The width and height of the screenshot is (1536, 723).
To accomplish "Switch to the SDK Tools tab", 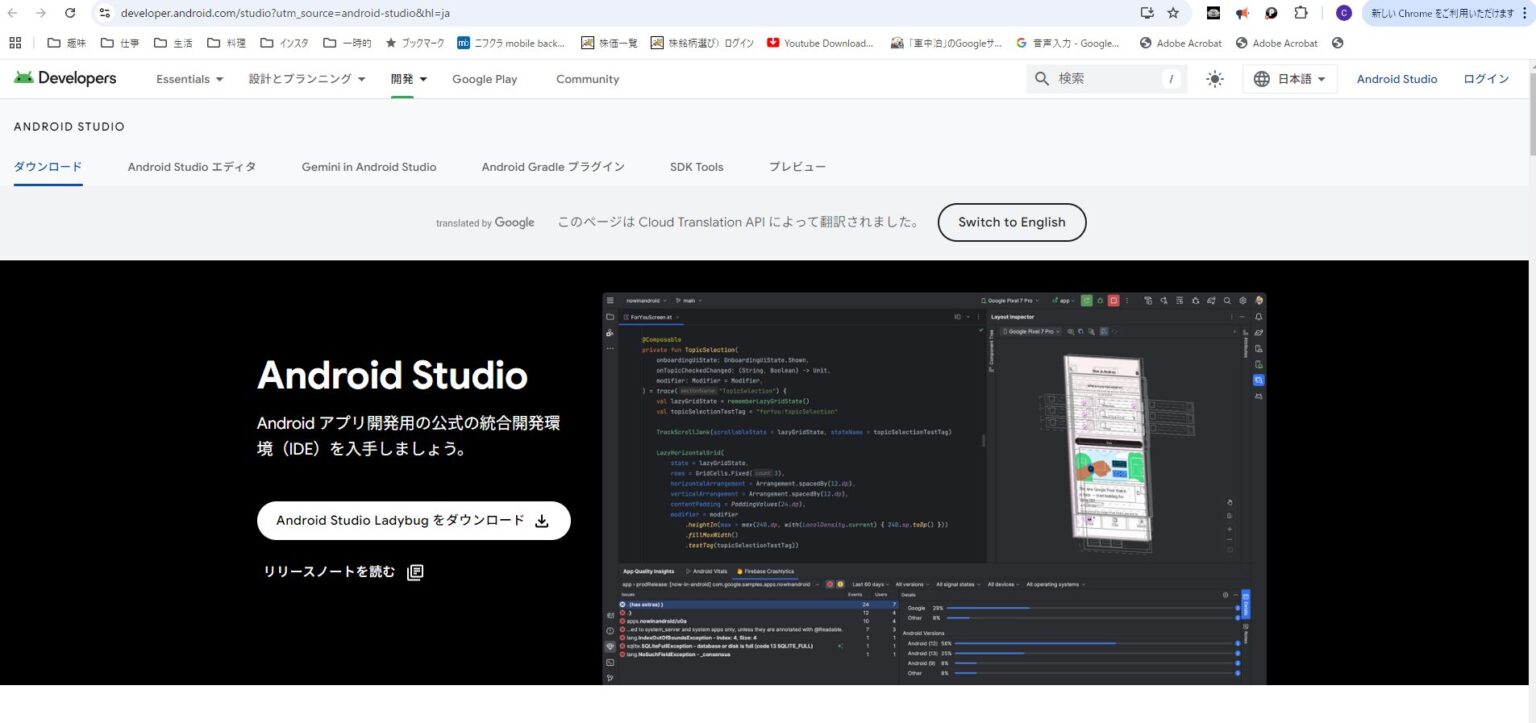I will tap(696, 167).
